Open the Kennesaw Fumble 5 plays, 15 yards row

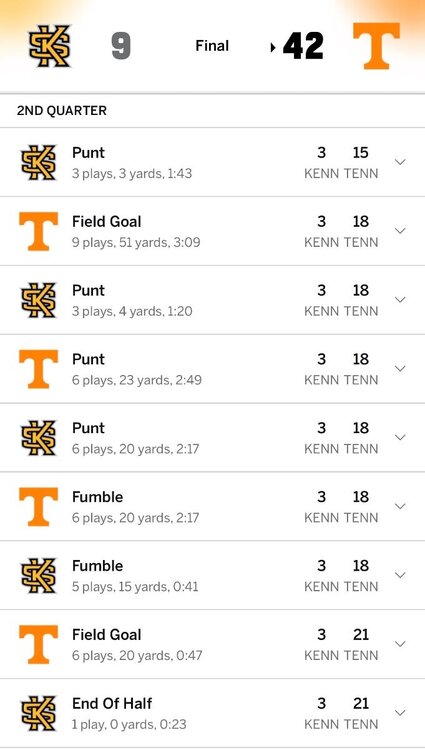(212, 575)
